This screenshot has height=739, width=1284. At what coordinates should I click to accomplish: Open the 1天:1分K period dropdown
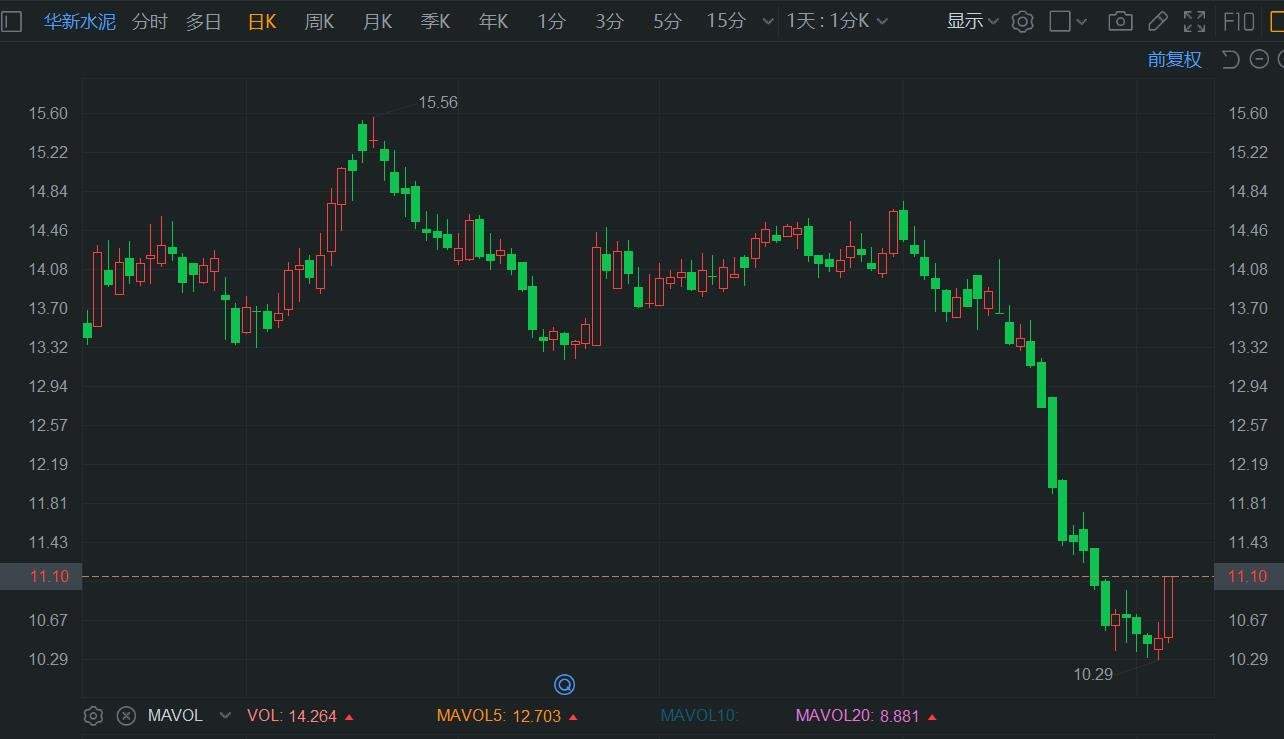[837, 21]
